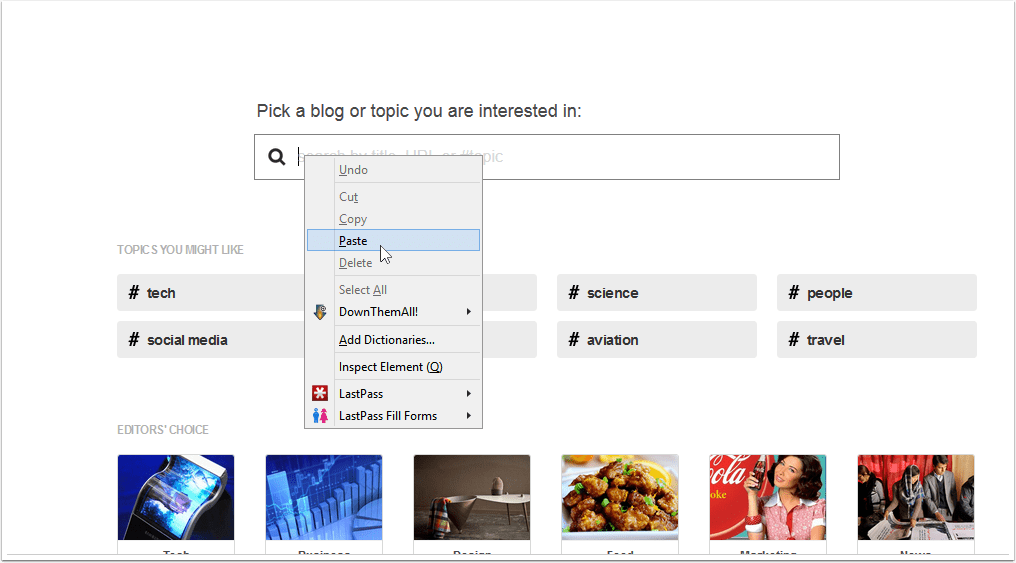Click the #travel topic tag
Viewport: 1016px width, 563px height.
(876, 340)
